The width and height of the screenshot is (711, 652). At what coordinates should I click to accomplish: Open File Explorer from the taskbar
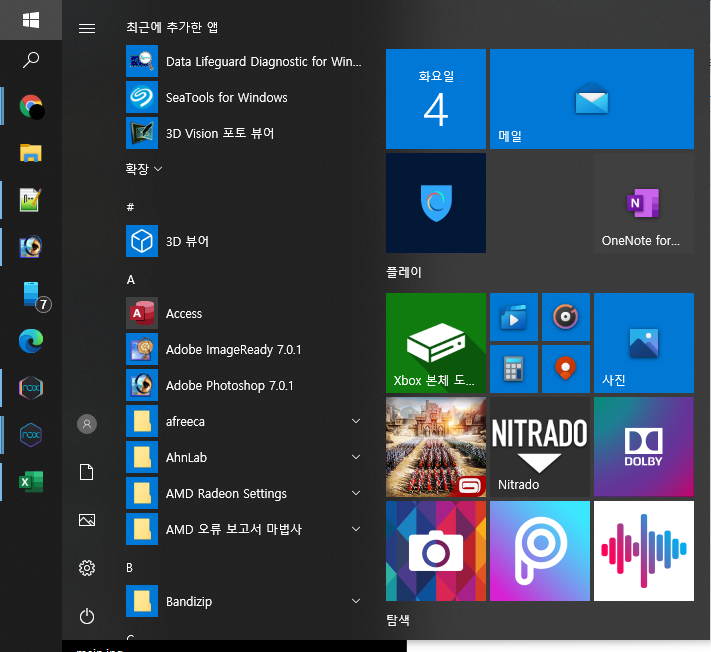[x=31, y=153]
